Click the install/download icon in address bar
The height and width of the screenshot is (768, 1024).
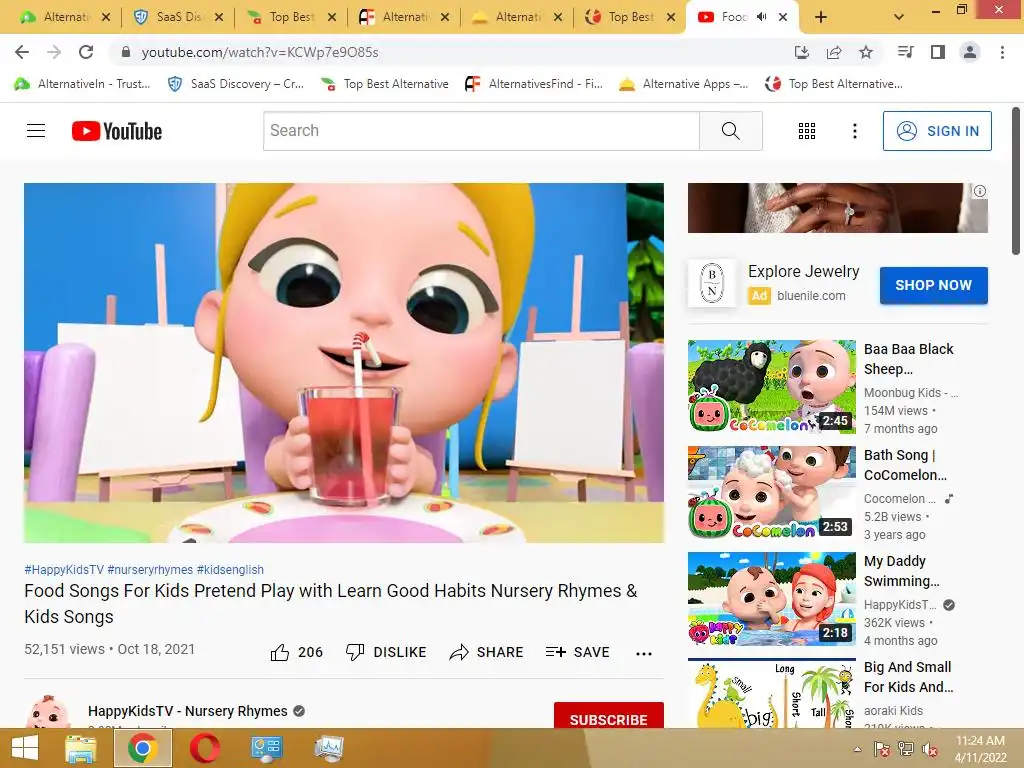coord(802,52)
